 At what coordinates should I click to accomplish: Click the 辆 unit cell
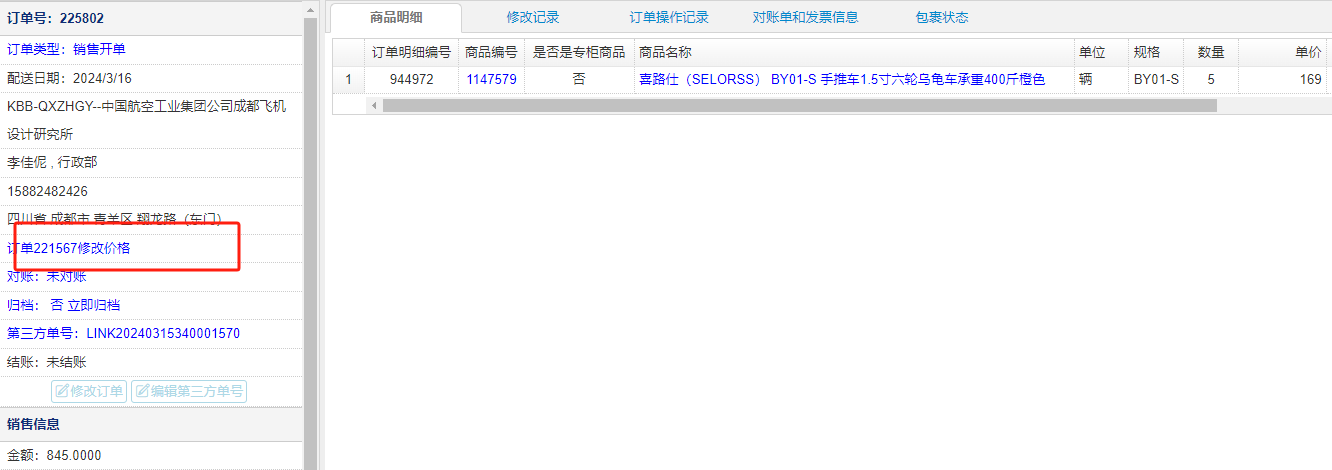pos(1100,79)
